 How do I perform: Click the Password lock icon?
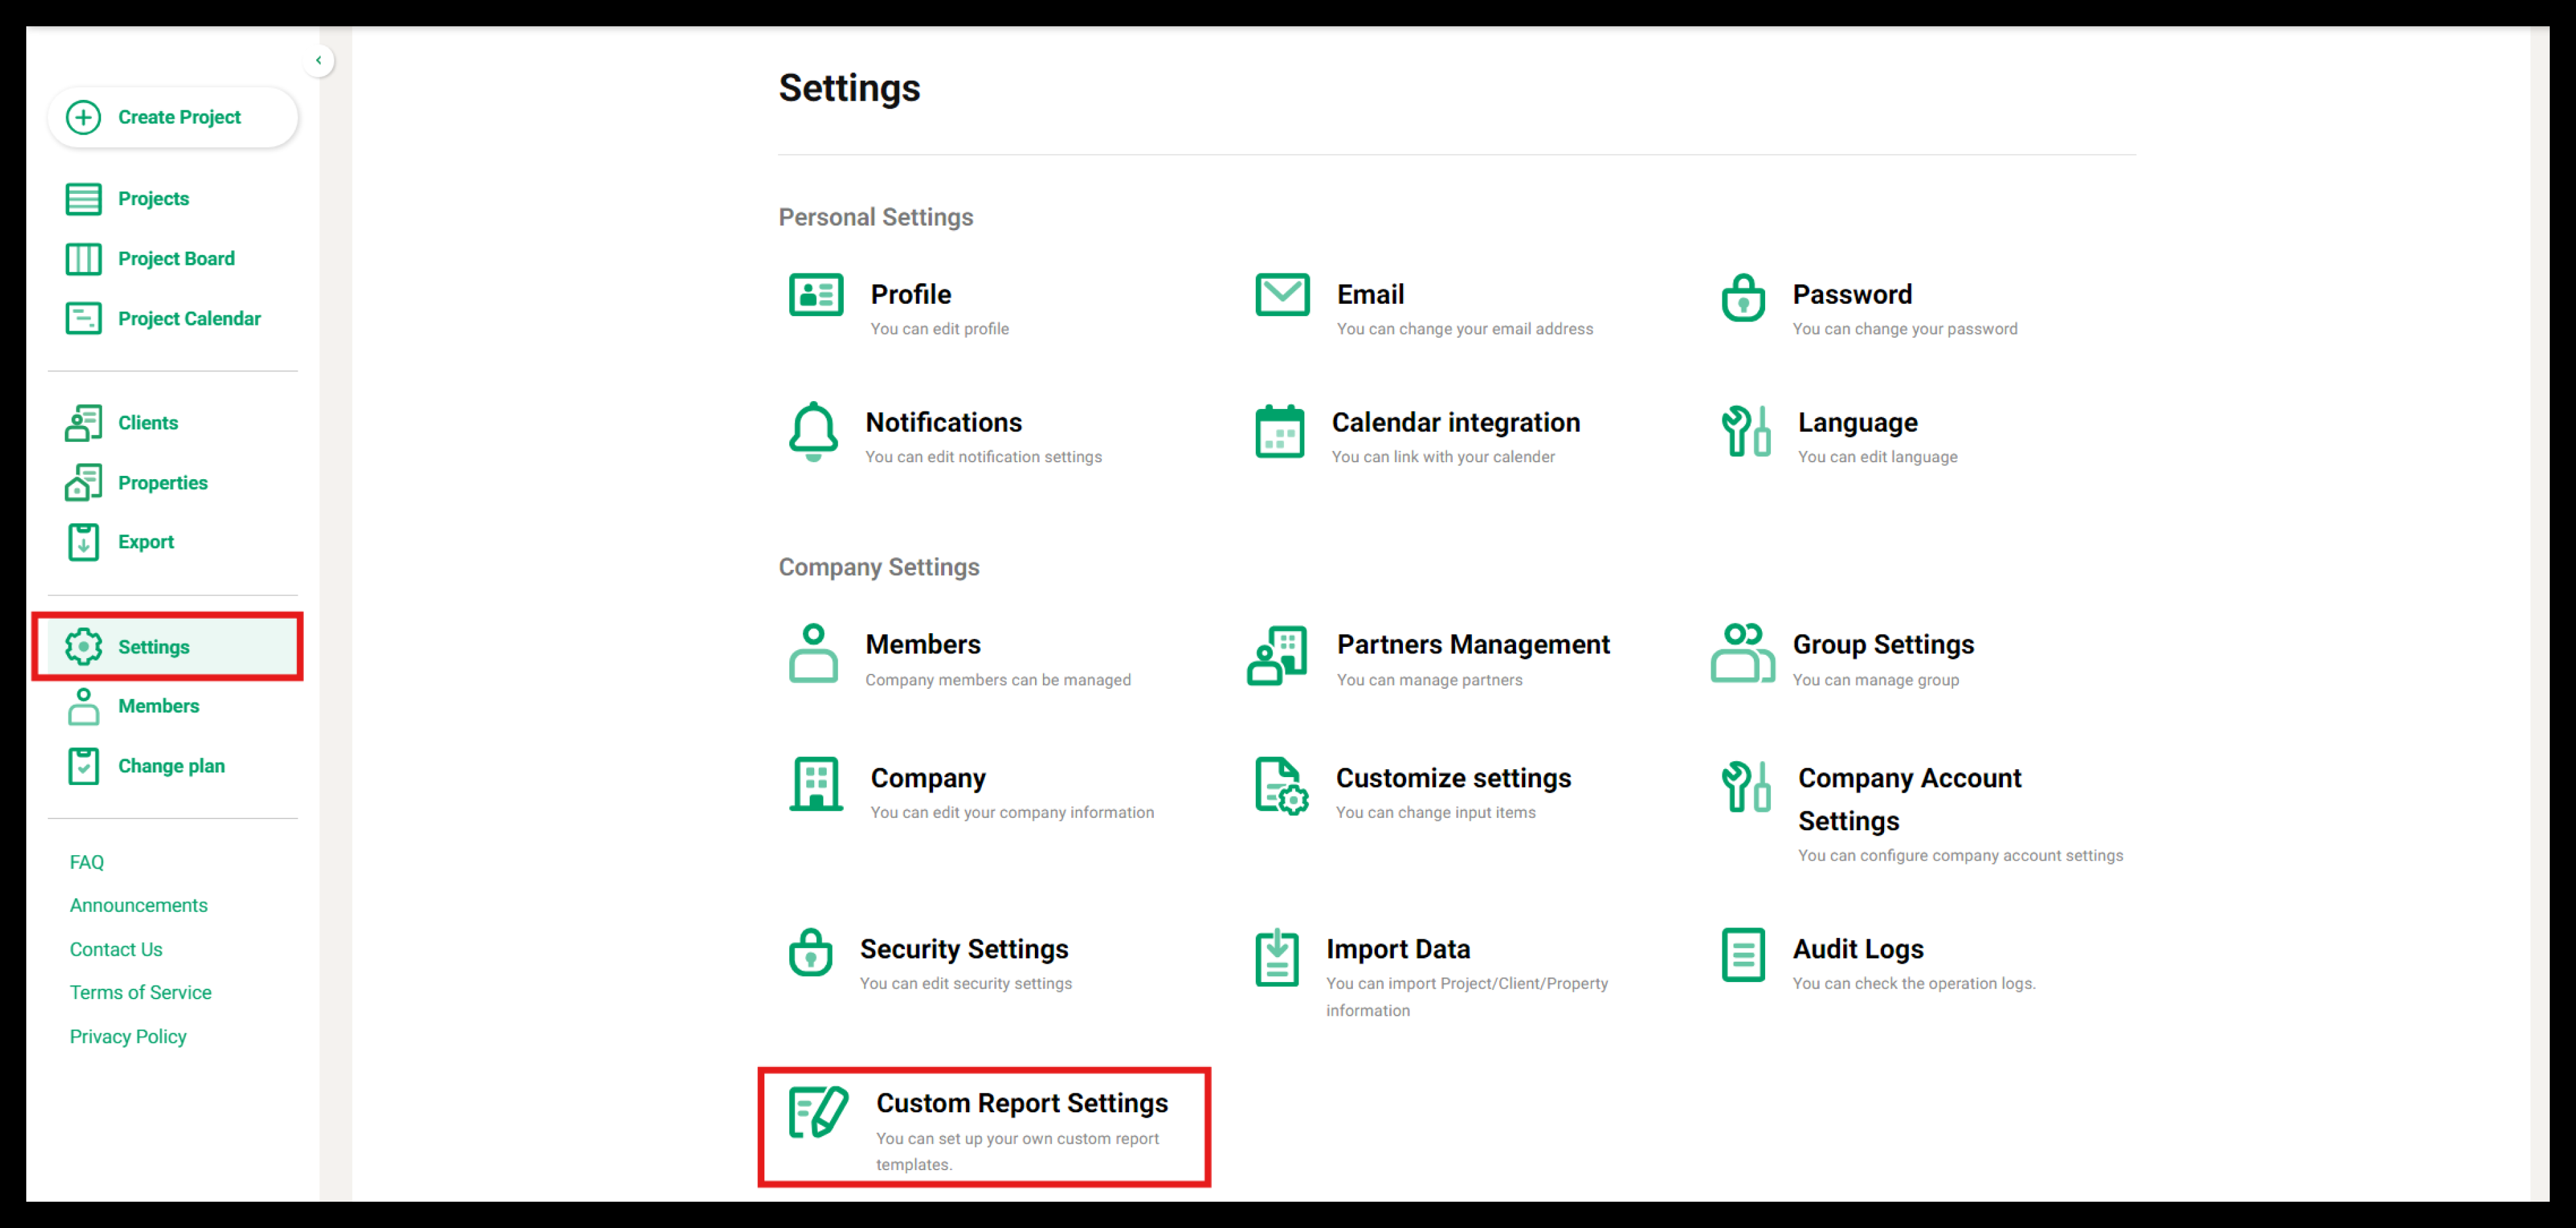point(1743,297)
